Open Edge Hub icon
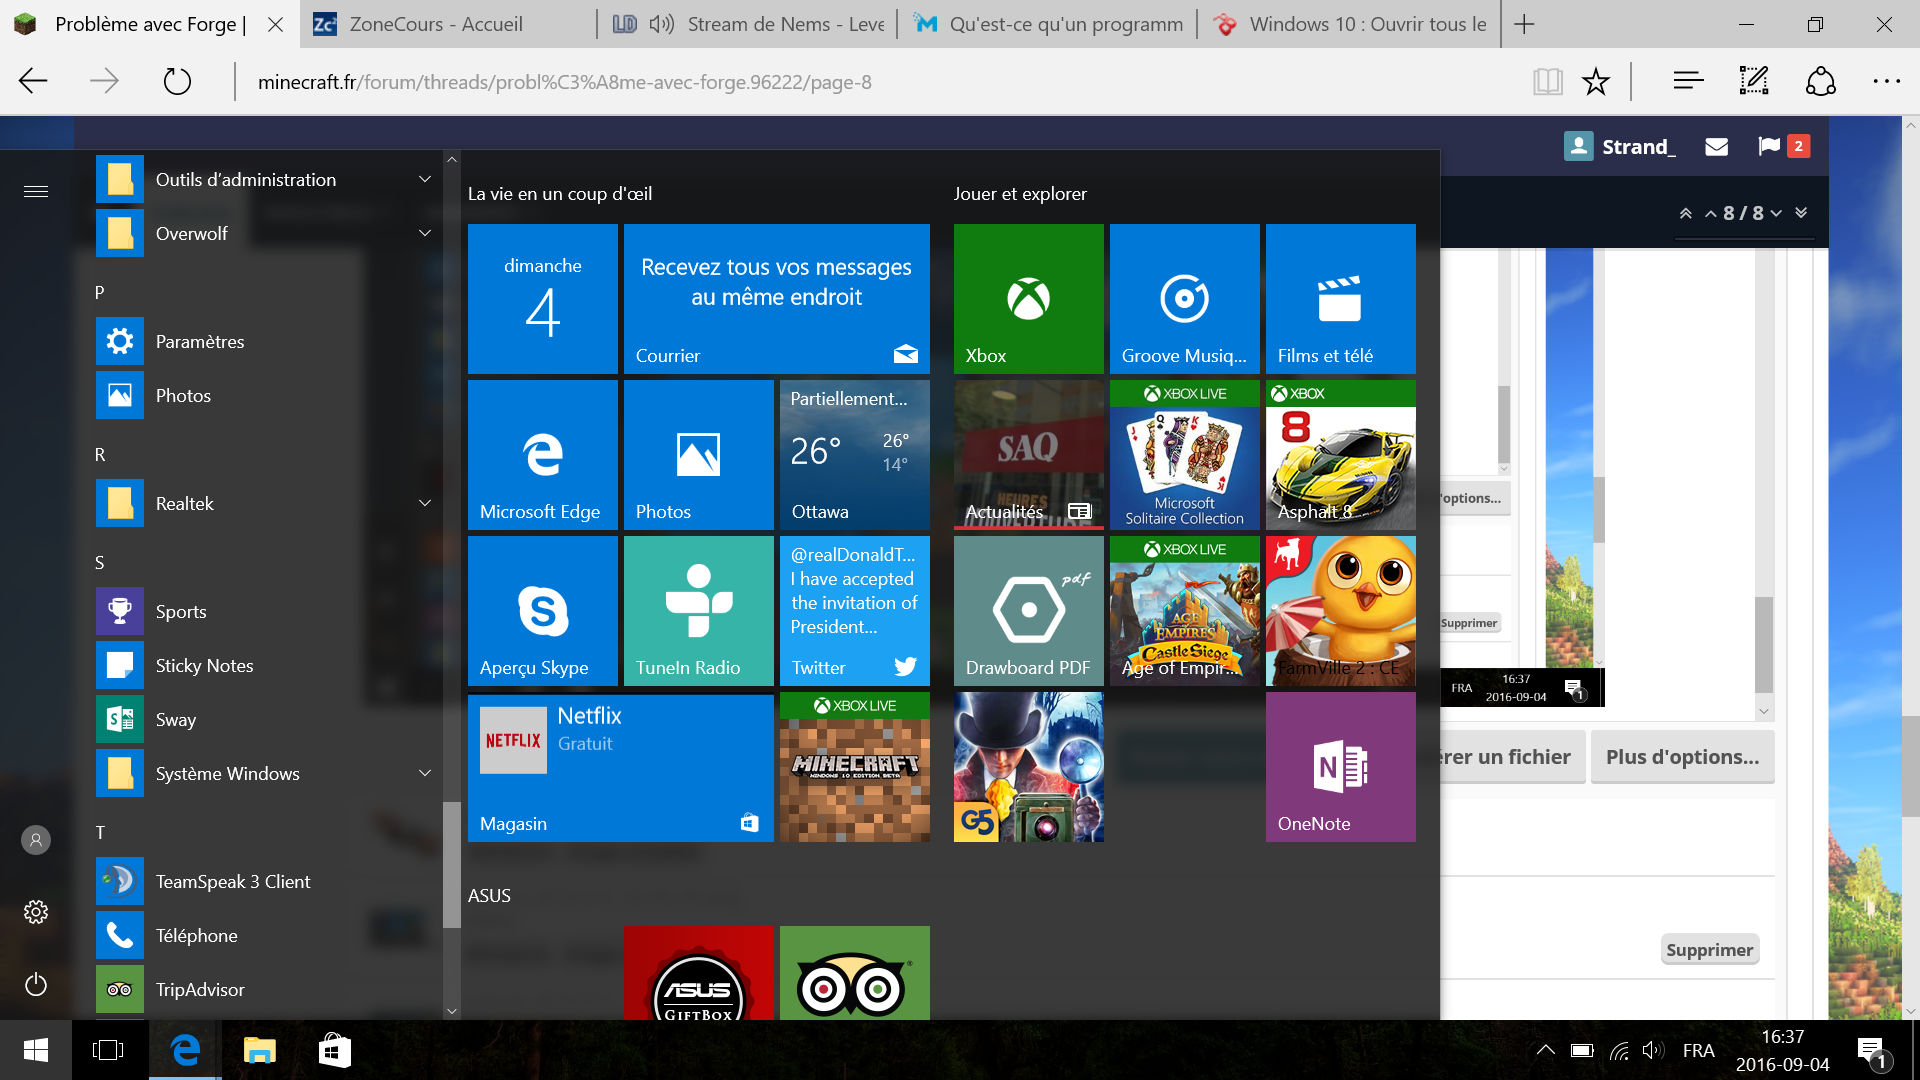Viewport: 1920px width, 1080px height. coord(1688,81)
